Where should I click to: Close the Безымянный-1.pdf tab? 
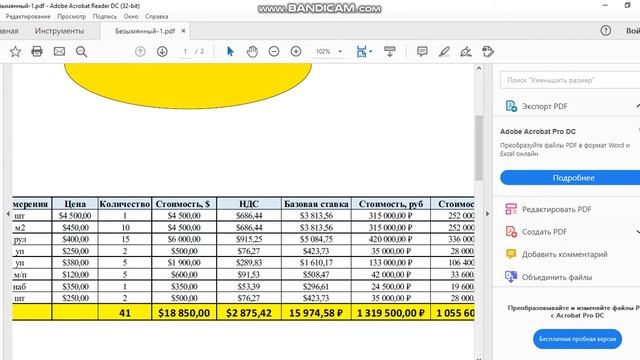click(x=183, y=31)
